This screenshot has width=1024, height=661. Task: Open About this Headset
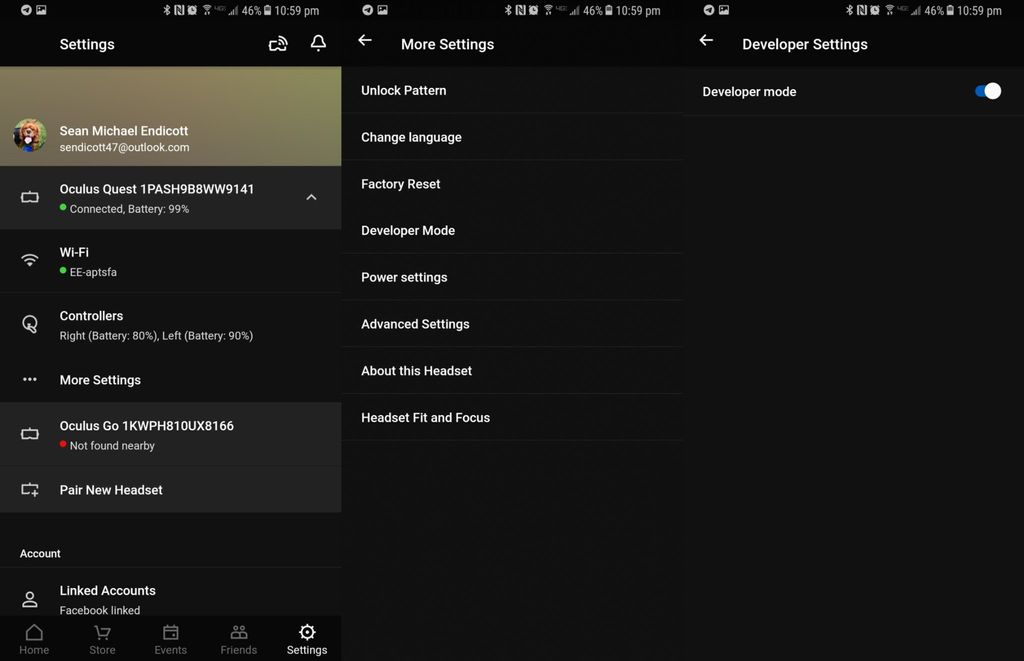click(416, 370)
